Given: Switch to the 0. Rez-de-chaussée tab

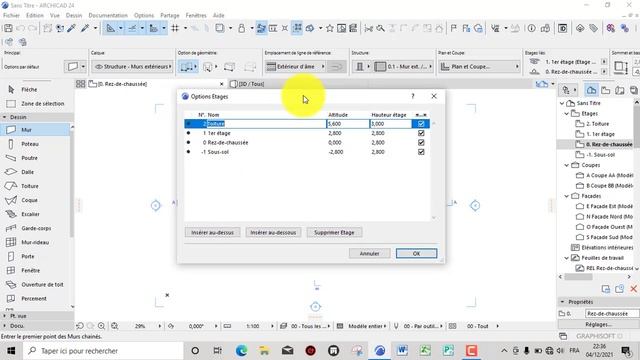Looking at the screenshot, I should [x=122, y=84].
